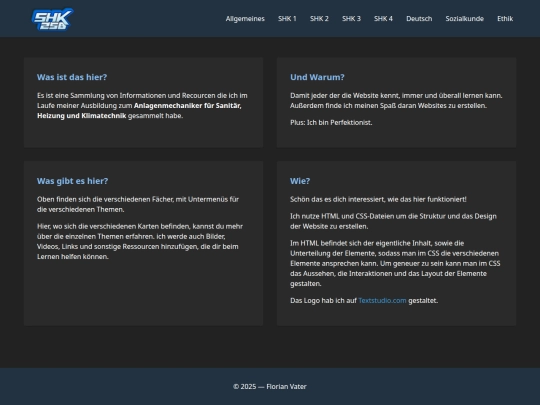Open the Sozialkunde menu
The height and width of the screenshot is (405, 540).
[x=465, y=19]
